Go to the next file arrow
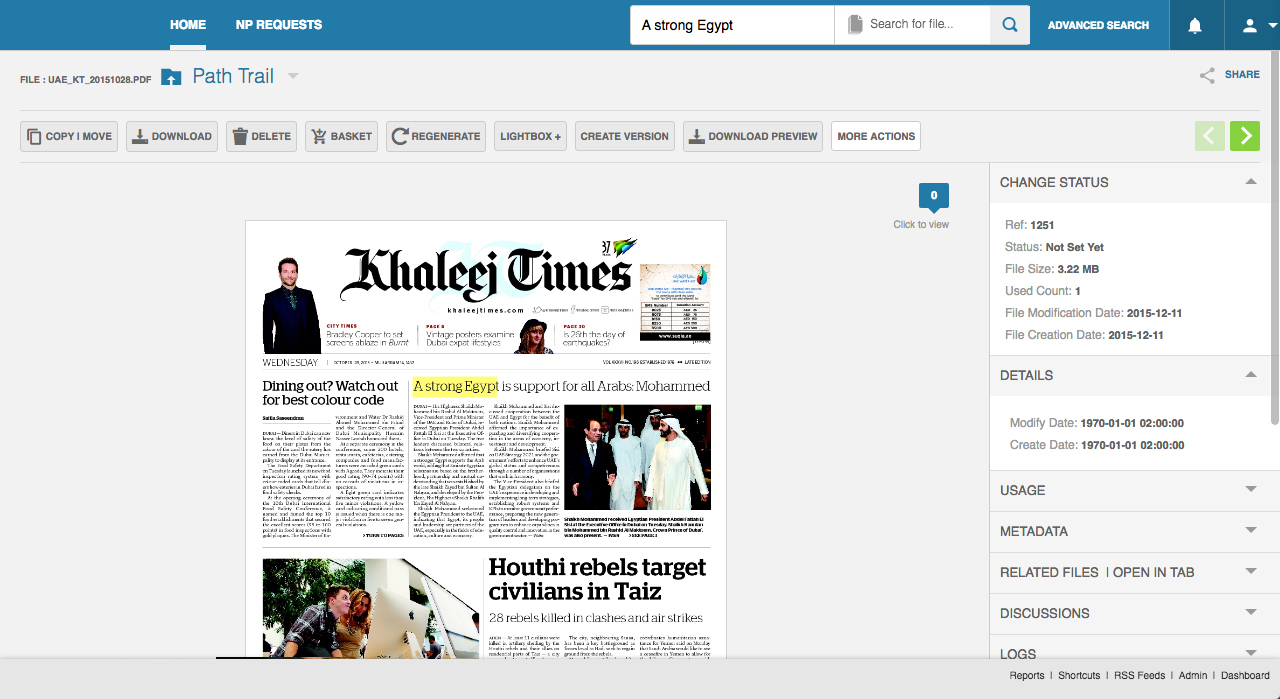 pyautogui.click(x=1245, y=136)
